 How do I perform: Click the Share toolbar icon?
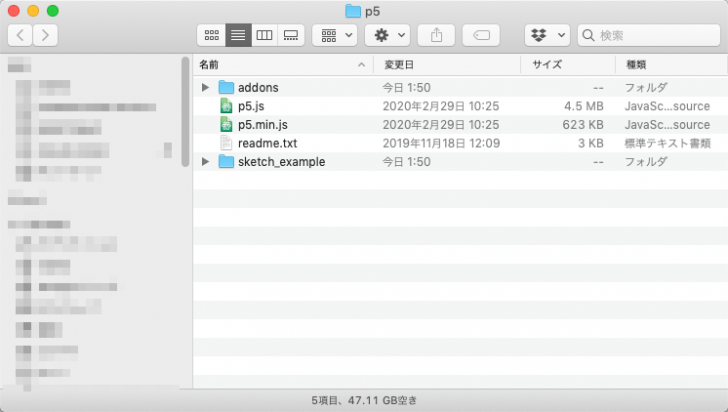point(436,35)
